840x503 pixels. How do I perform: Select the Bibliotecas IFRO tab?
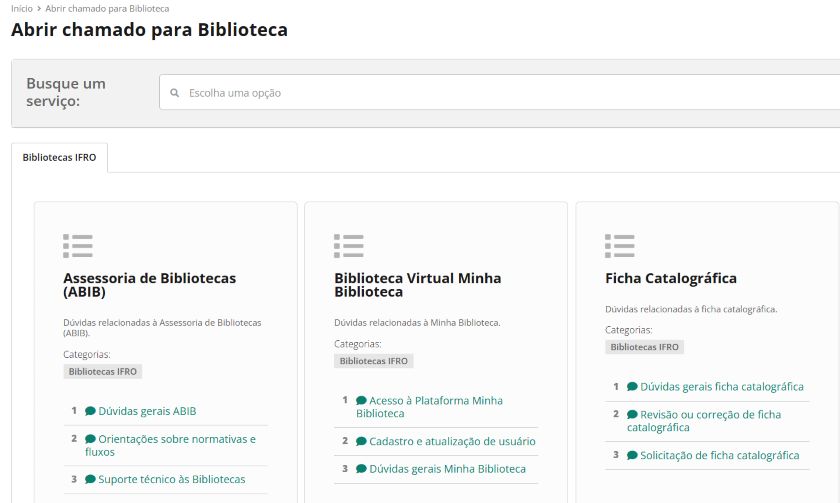click(59, 157)
